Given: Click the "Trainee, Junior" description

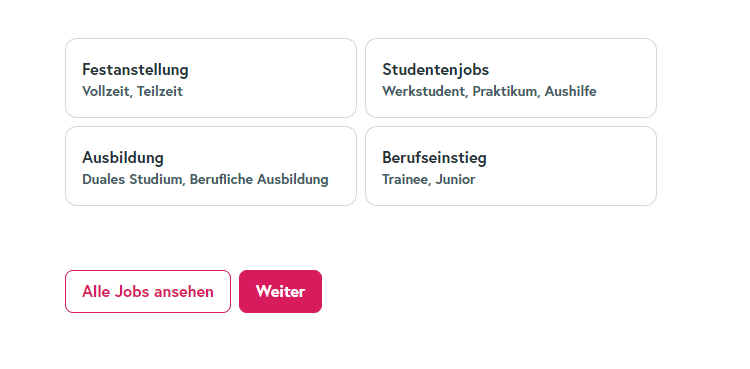Looking at the screenshot, I should [x=429, y=179].
